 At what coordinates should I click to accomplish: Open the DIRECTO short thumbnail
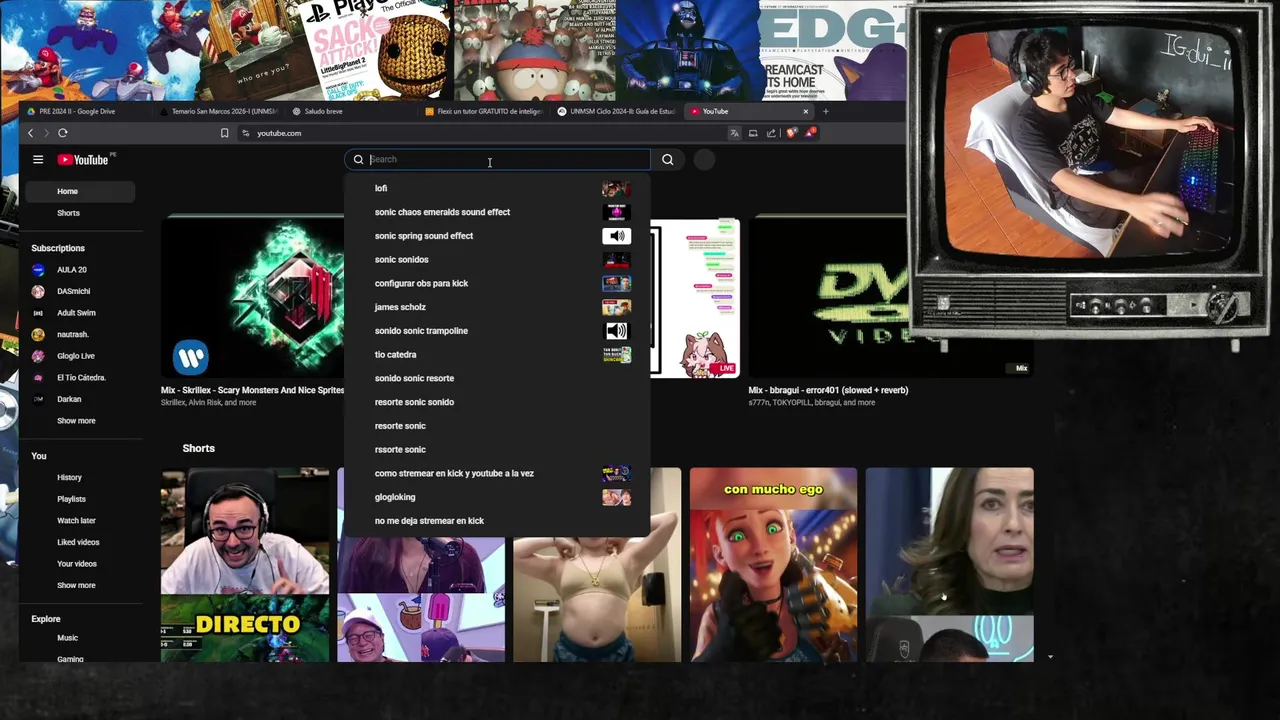245,565
